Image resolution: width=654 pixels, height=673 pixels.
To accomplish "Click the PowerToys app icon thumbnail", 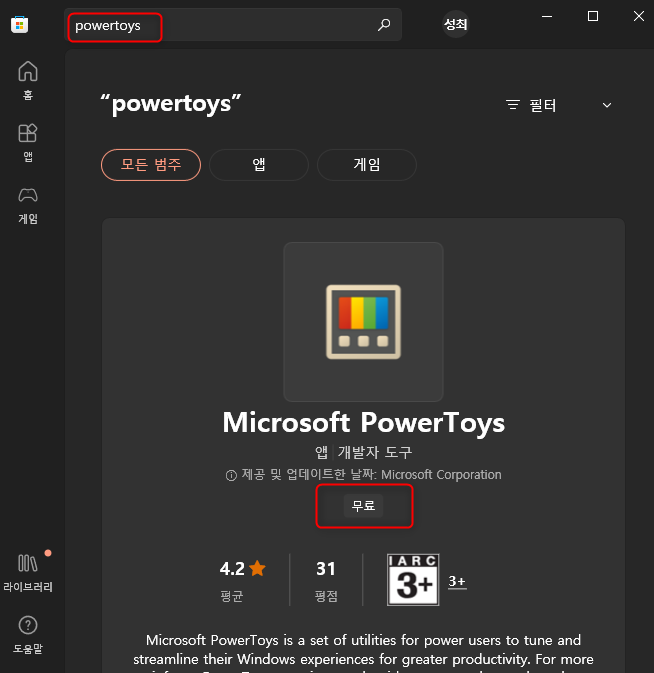I will (x=363, y=322).
